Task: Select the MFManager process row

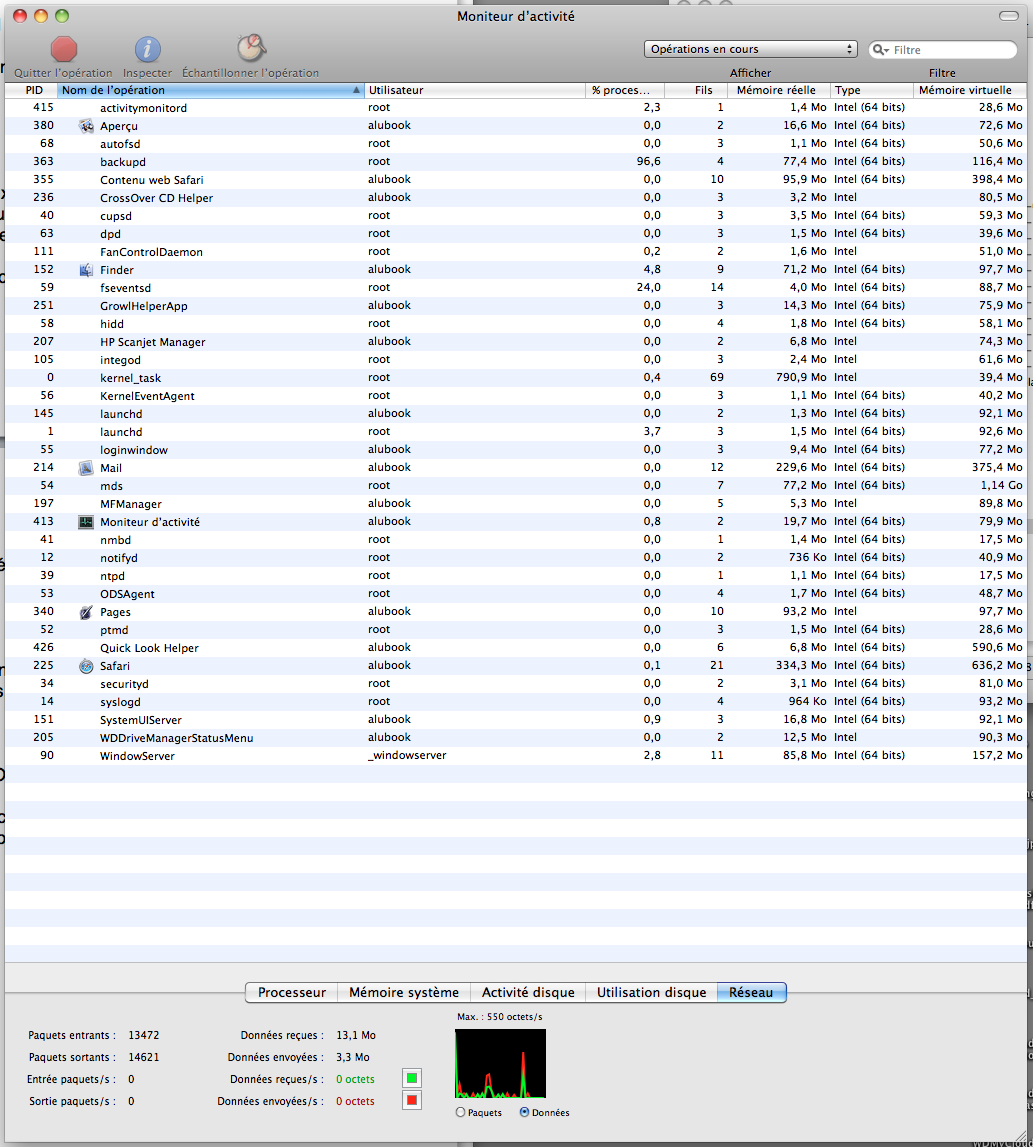Action: click(x=516, y=503)
